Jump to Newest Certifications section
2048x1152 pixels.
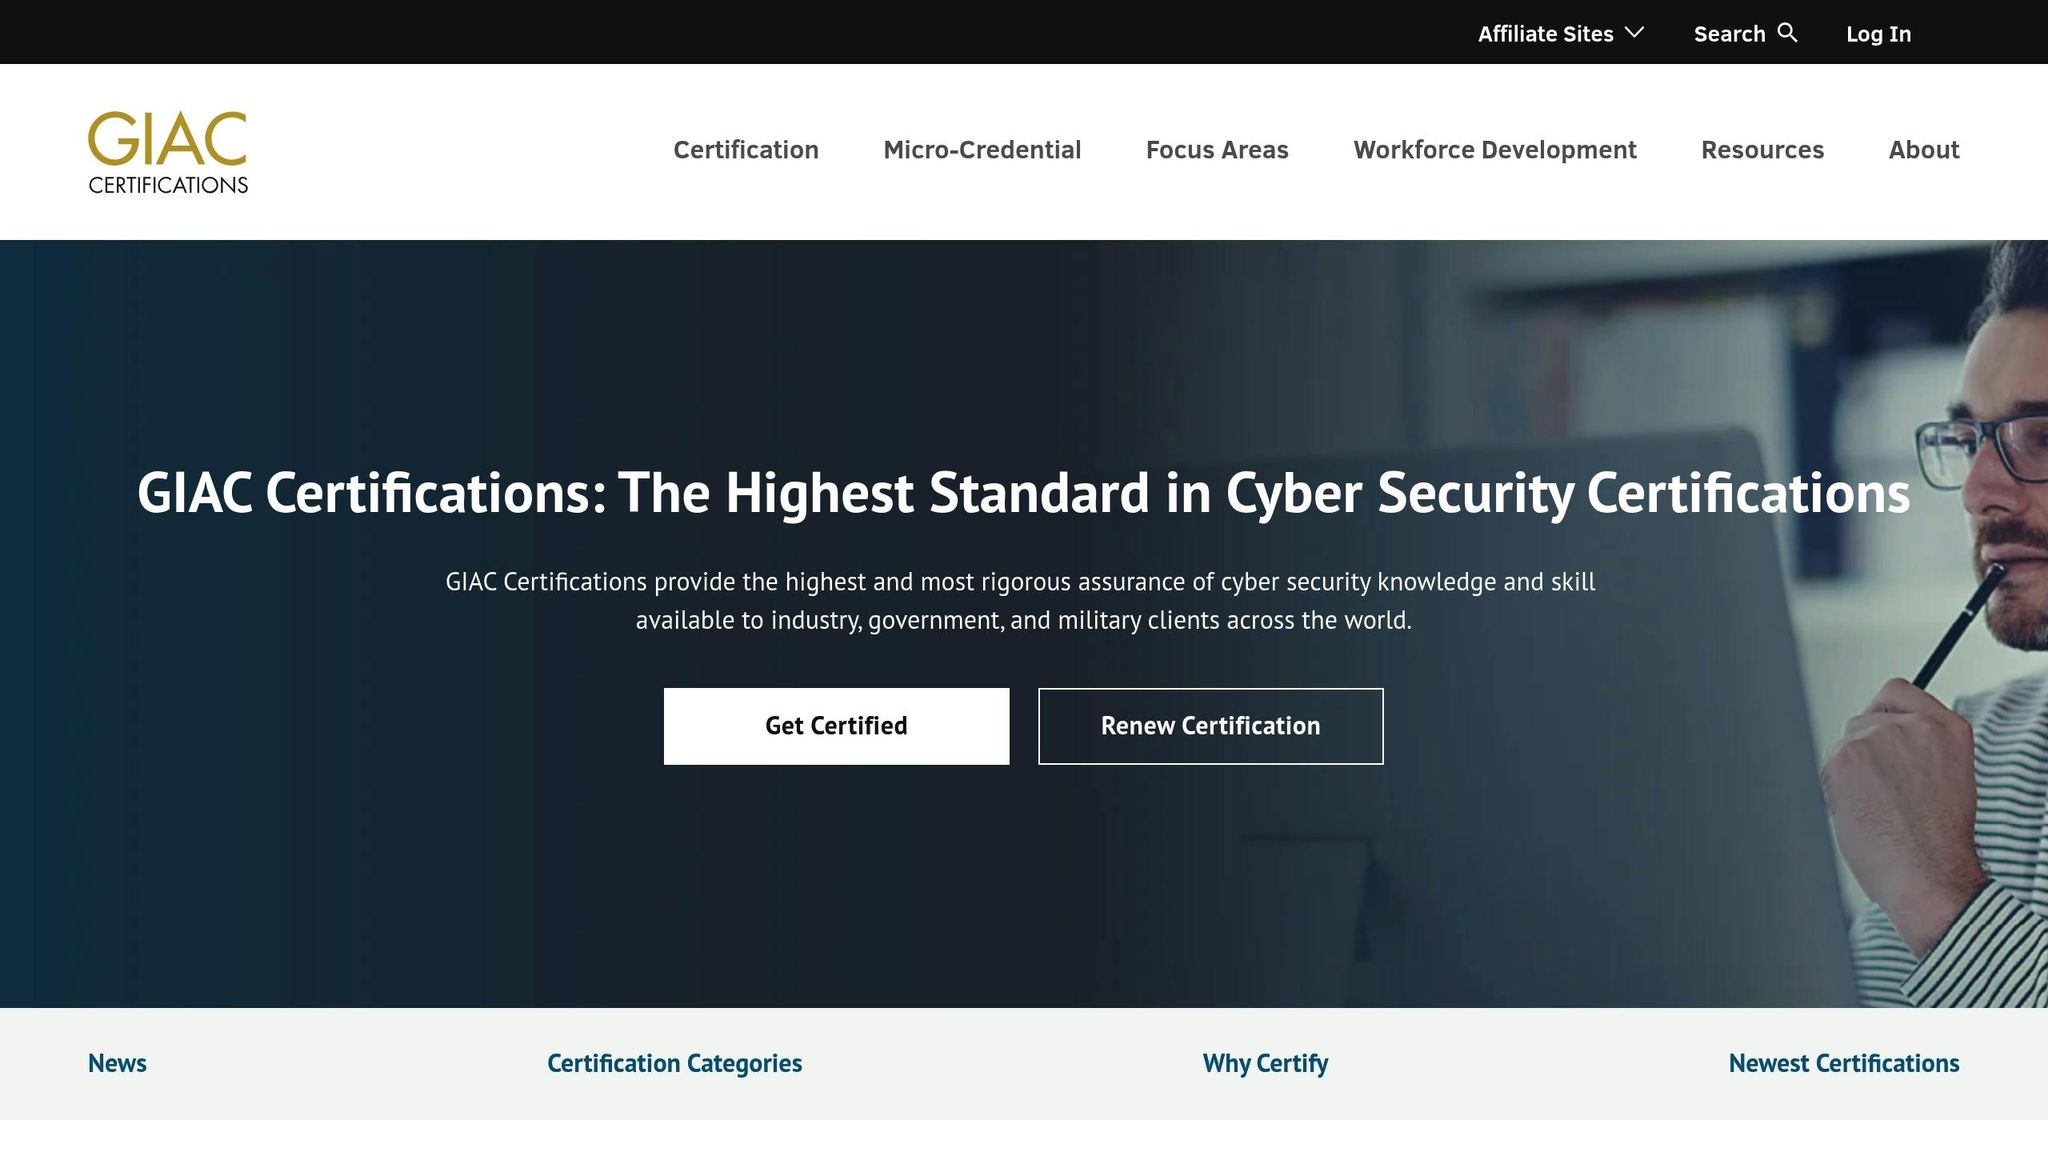1844,1063
